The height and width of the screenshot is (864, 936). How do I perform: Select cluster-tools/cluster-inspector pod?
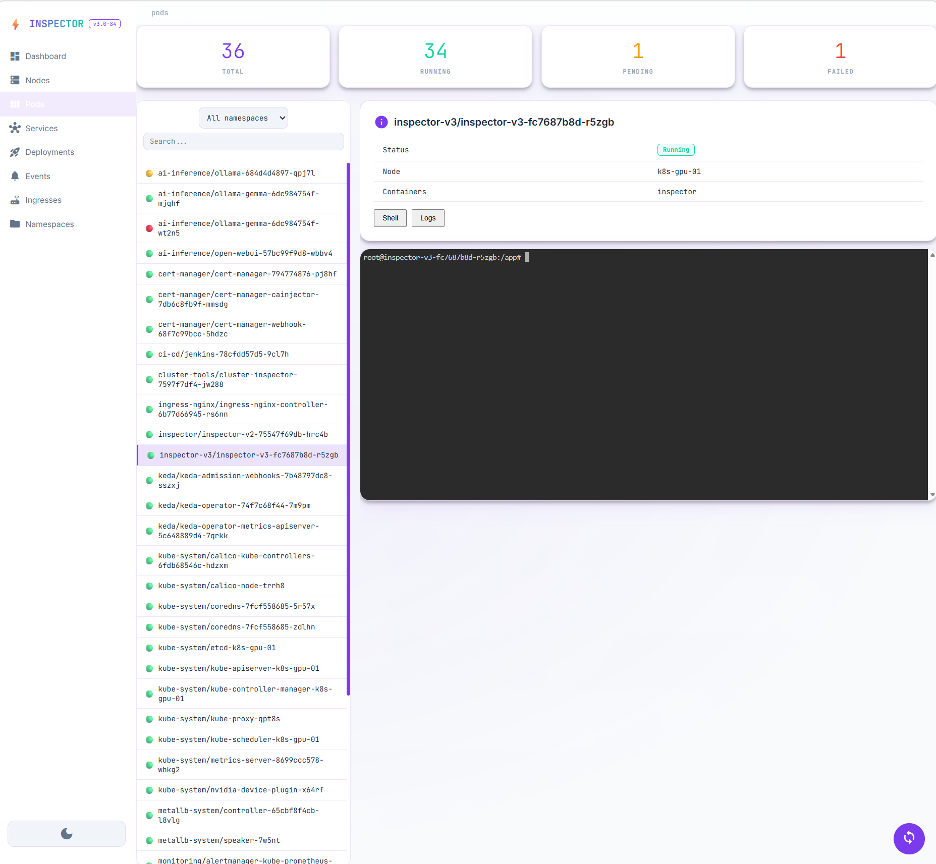(242, 379)
